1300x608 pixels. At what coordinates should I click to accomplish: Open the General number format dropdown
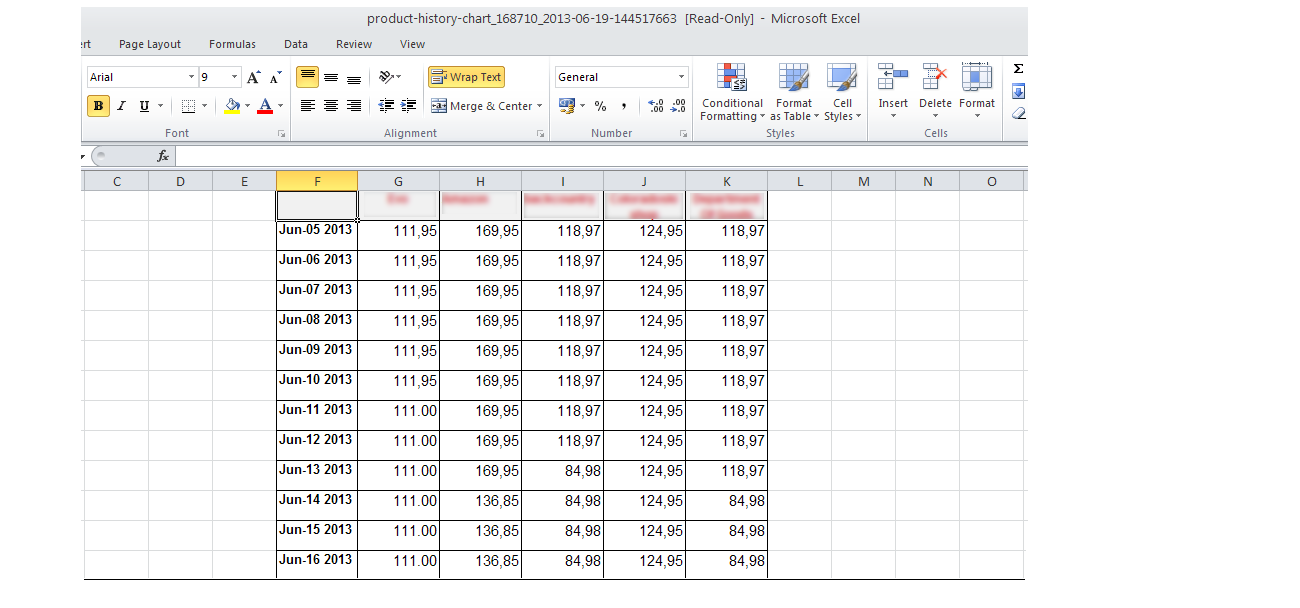682,77
